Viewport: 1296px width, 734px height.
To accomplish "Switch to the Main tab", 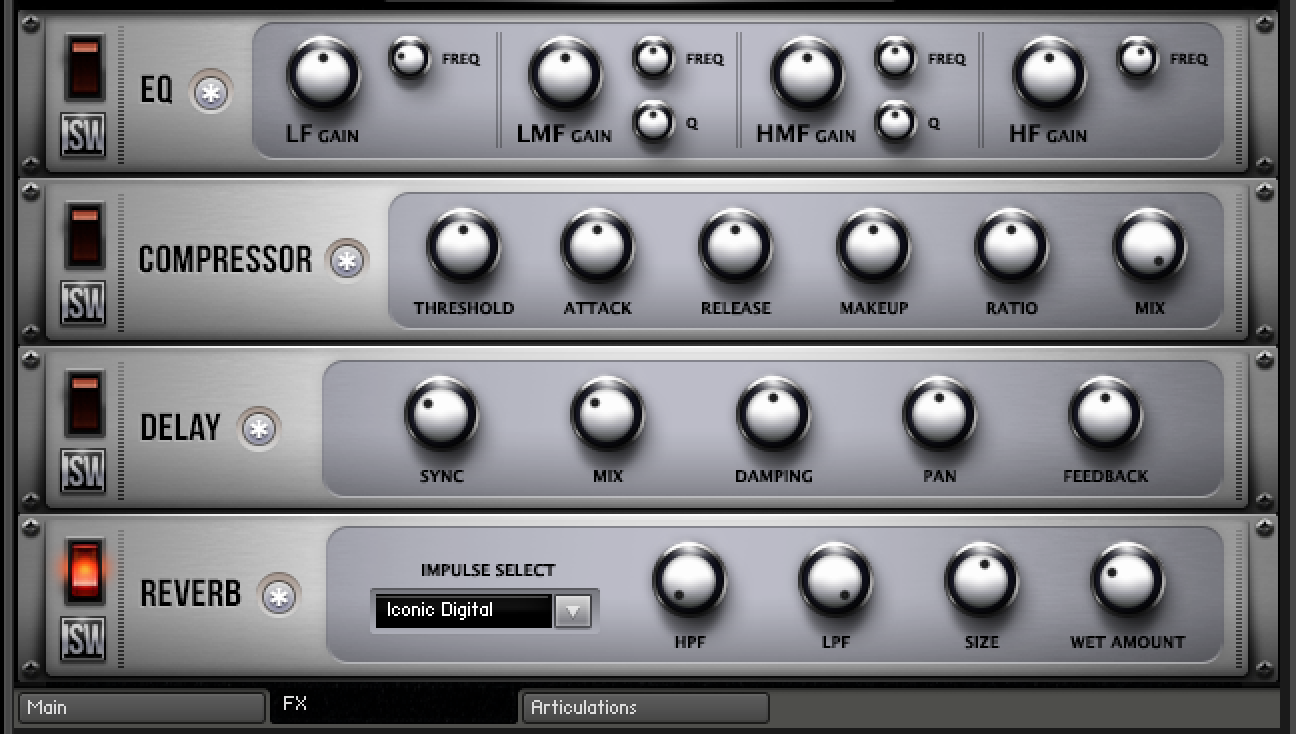I will click(x=140, y=708).
